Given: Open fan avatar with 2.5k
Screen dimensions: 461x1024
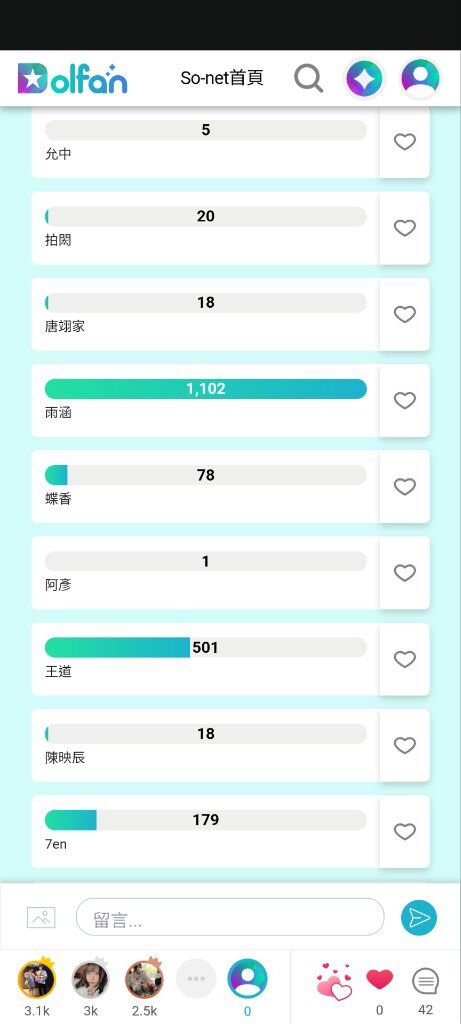Looking at the screenshot, I should (144, 979).
